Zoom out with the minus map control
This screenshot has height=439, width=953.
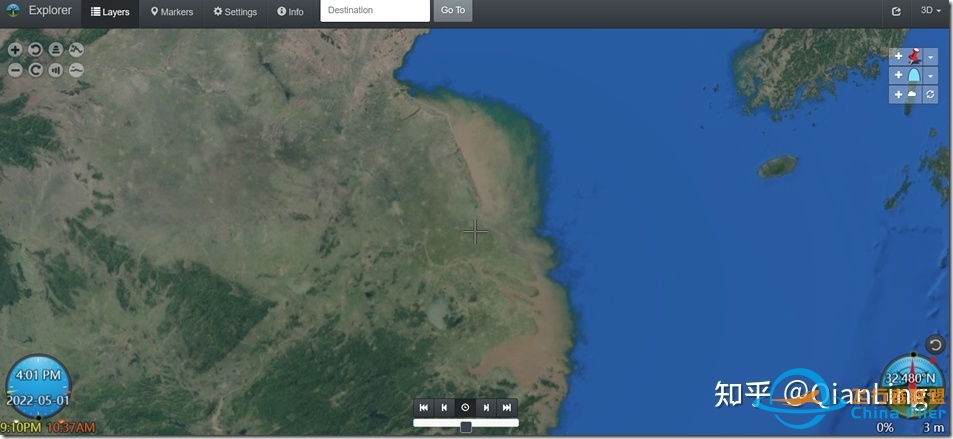click(15, 71)
